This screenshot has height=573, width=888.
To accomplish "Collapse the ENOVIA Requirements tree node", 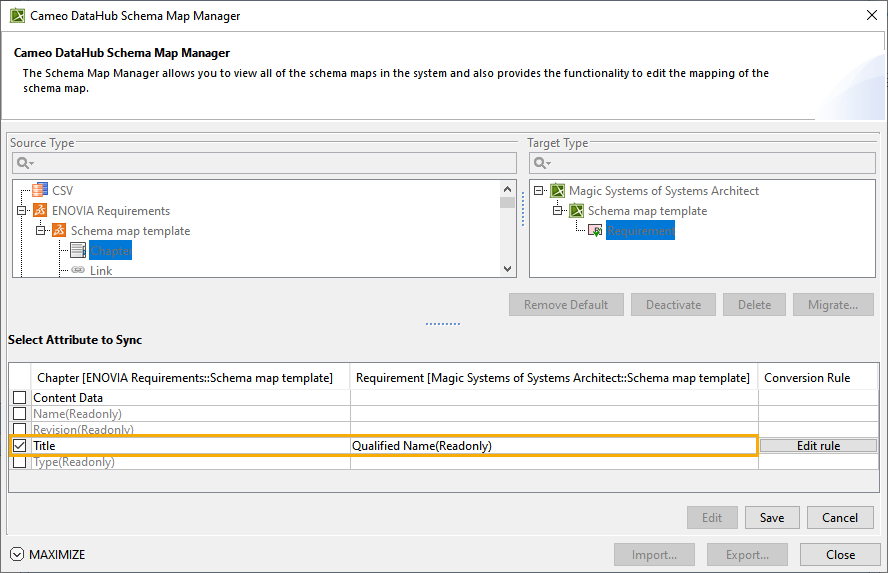I will point(22,211).
